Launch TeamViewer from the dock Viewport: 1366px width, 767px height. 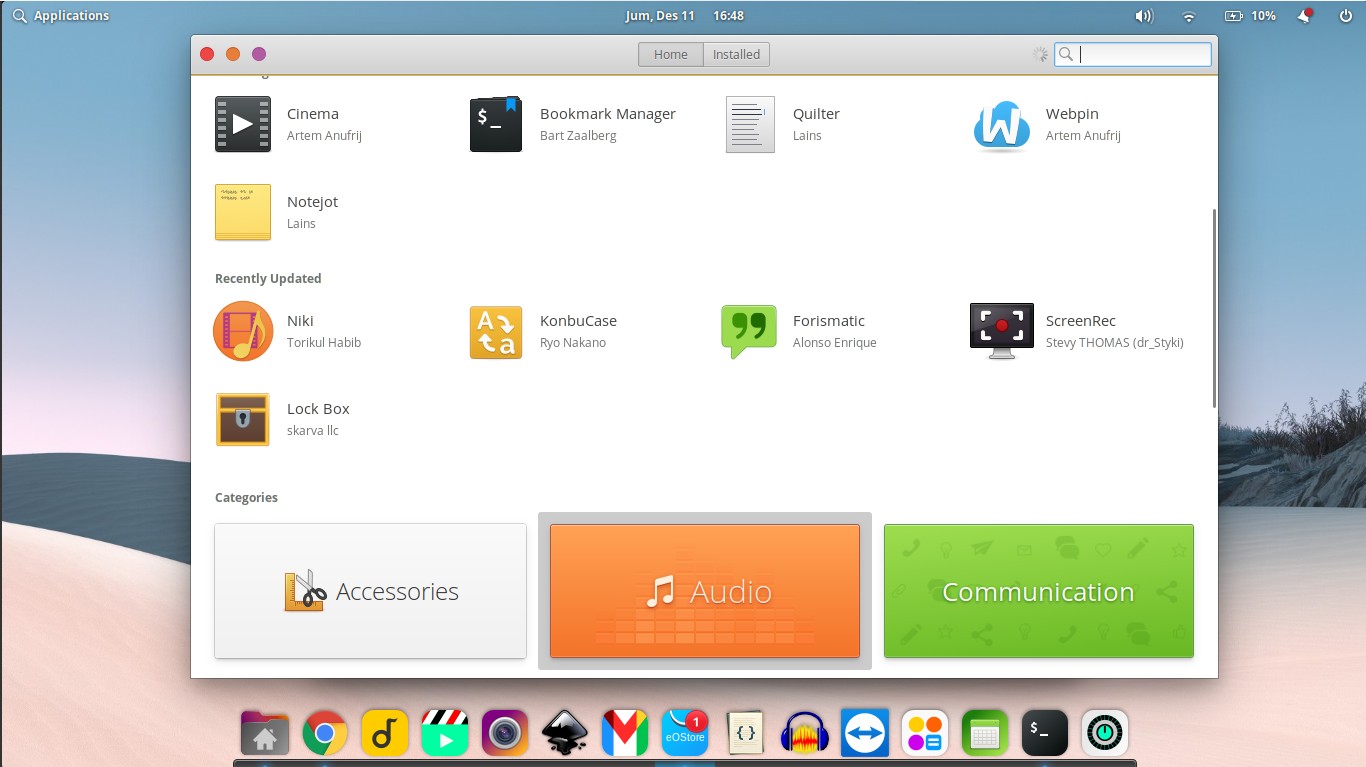coord(865,734)
